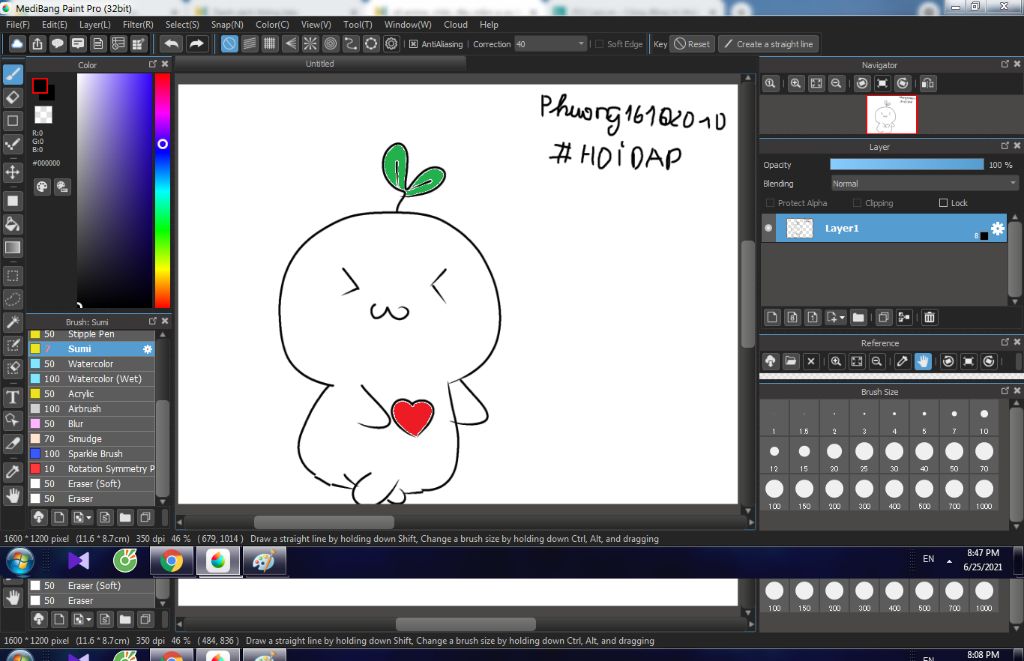The width and height of the screenshot is (1024, 661).
Task: Select the Eraser tool in left toolbar
Action: (x=12, y=97)
